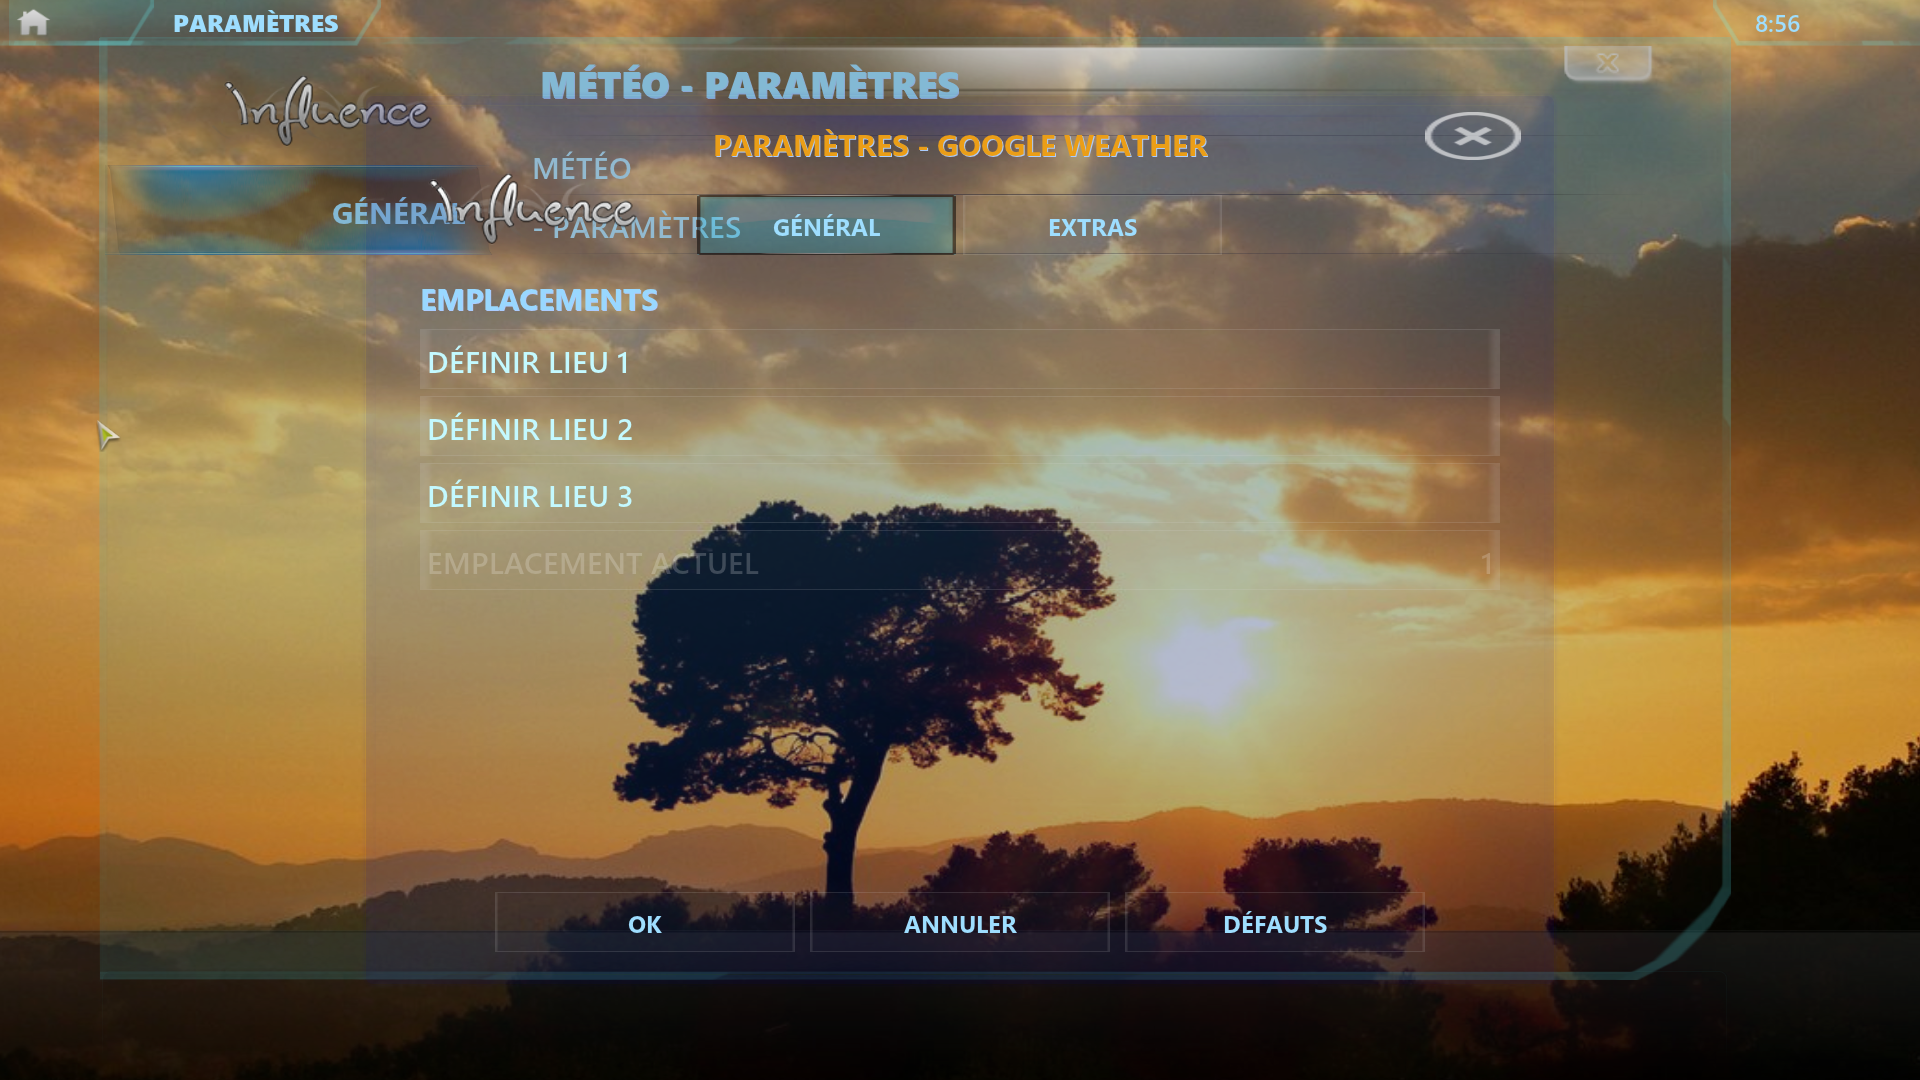Click the PARAMÈTRES breadcrumb in top bar
The height and width of the screenshot is (1080, 1920).
[255, 23]
